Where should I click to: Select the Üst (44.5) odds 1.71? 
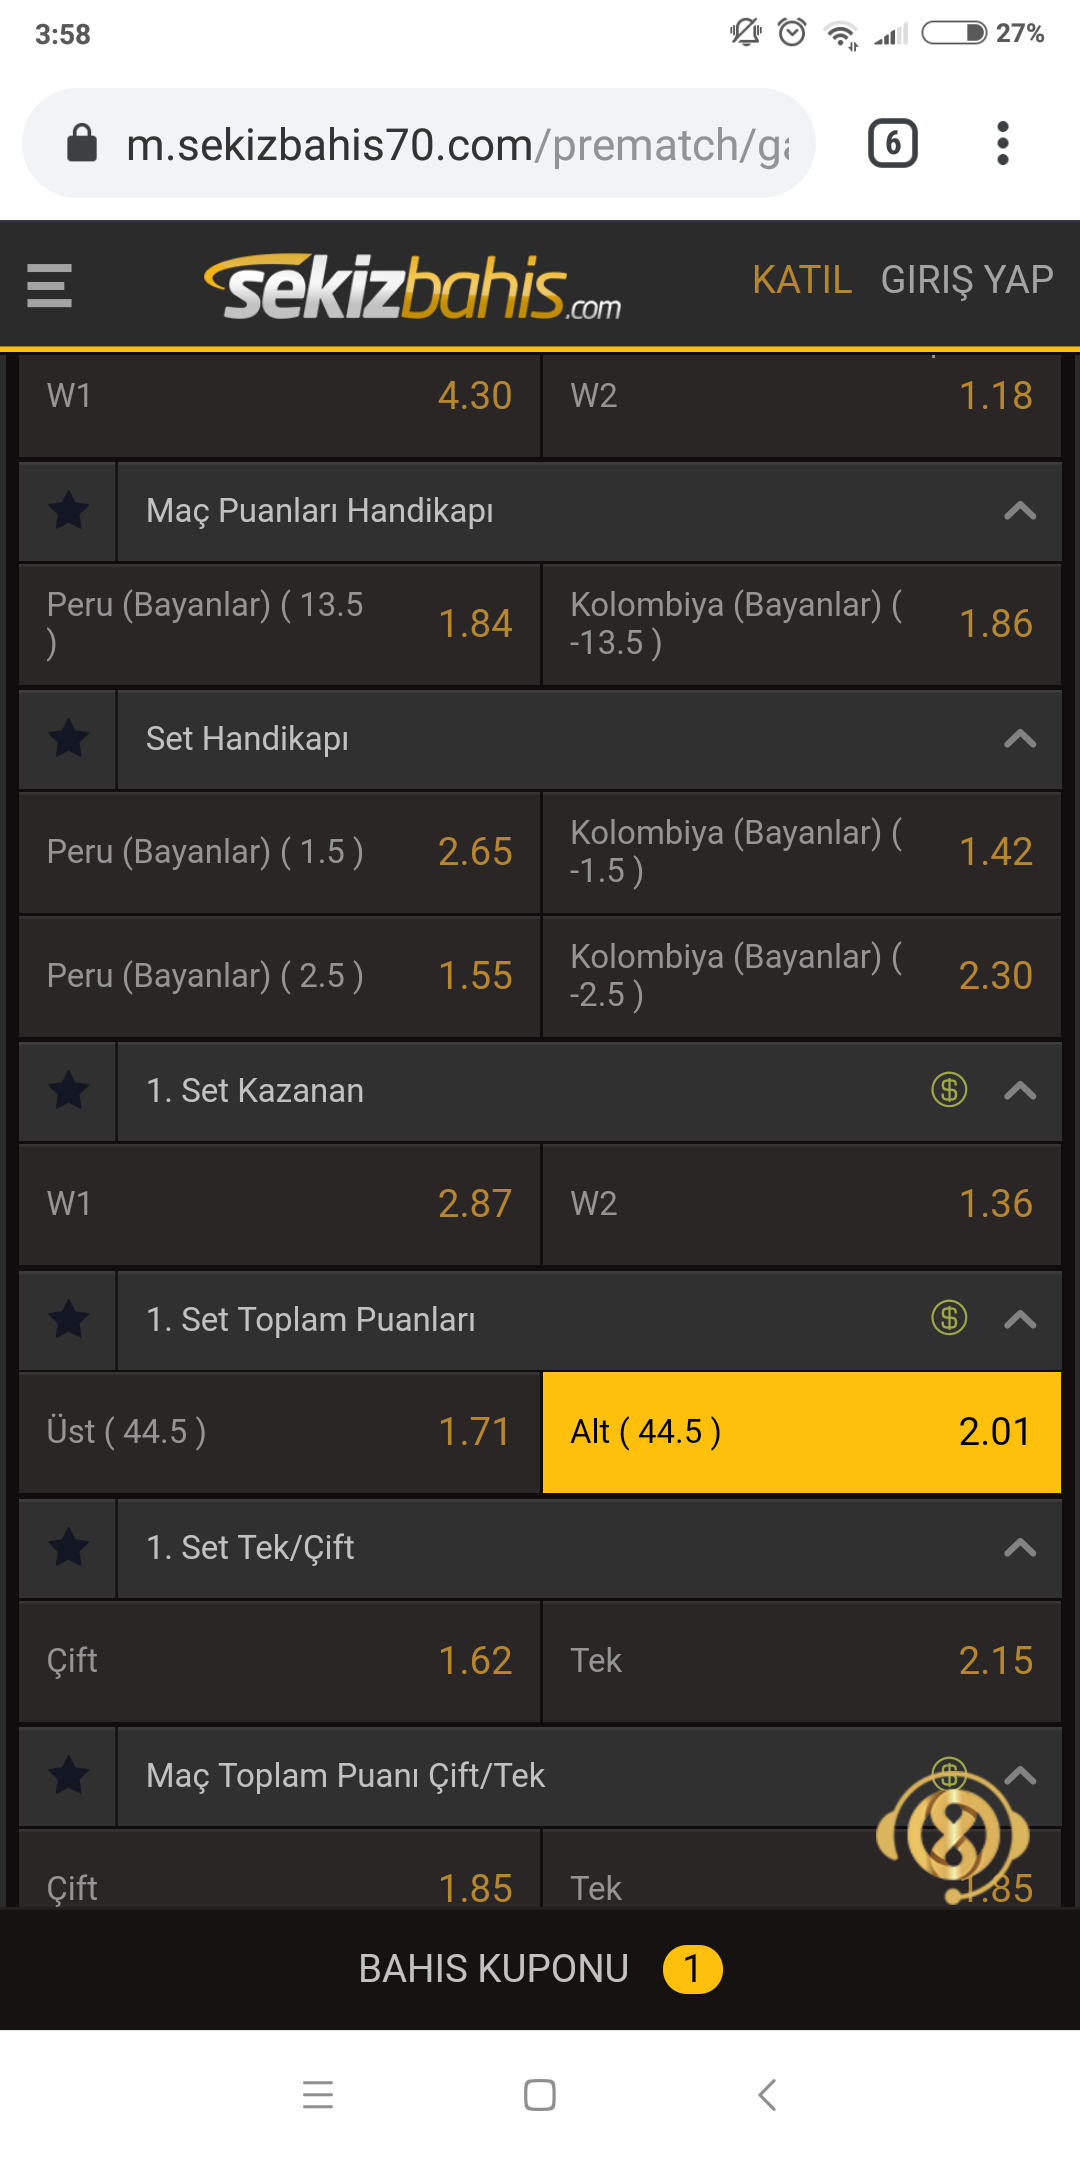tap(279, 1432)
